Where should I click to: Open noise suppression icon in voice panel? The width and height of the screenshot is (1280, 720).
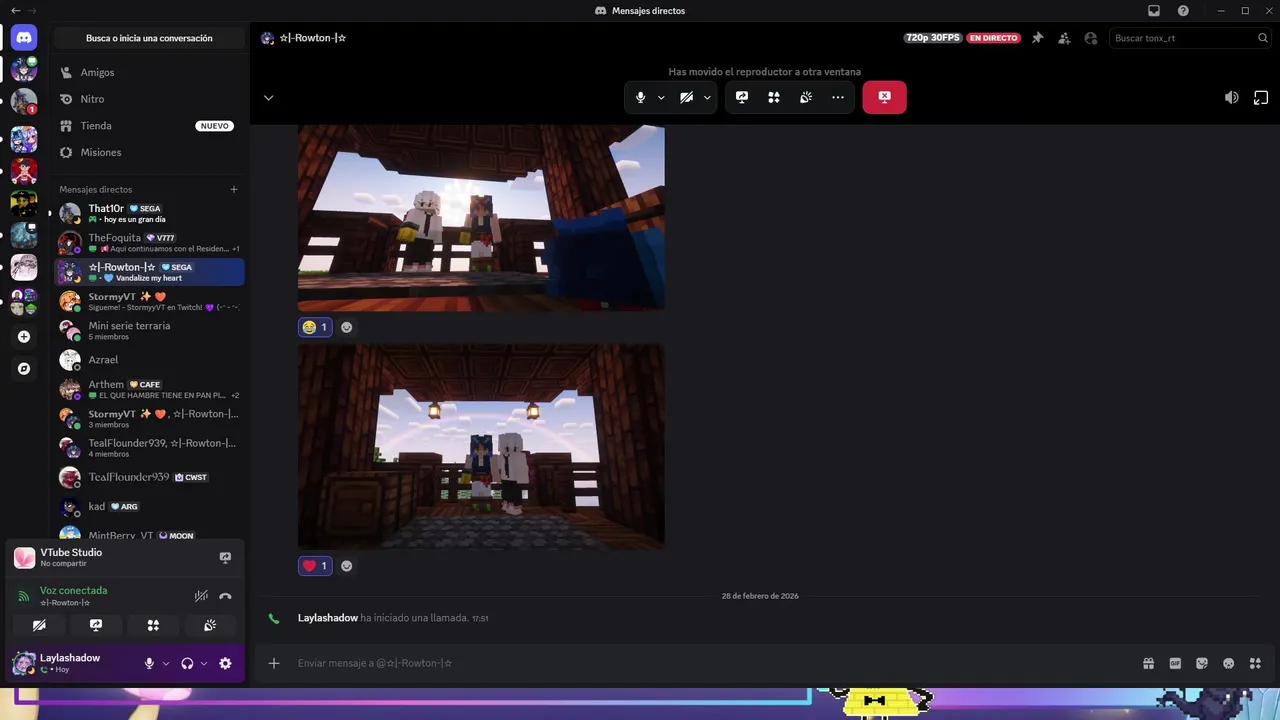point(201,596)
